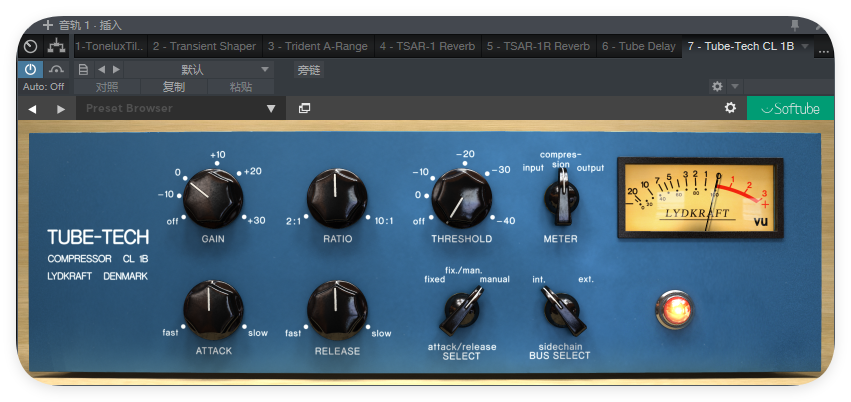851x402 pixels.
Task: Select 7 - Tube-Tech CL 1B tab
Action: (x=740, y=47)
